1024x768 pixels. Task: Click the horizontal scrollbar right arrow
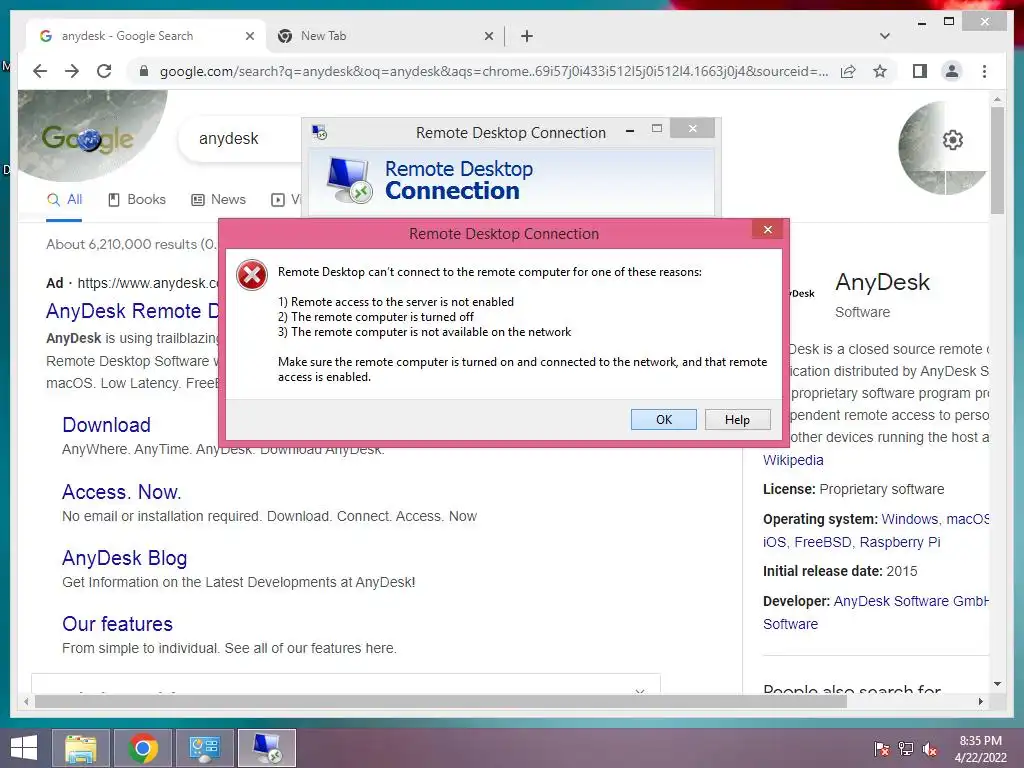pyautogui.click(x=980, y=701)
